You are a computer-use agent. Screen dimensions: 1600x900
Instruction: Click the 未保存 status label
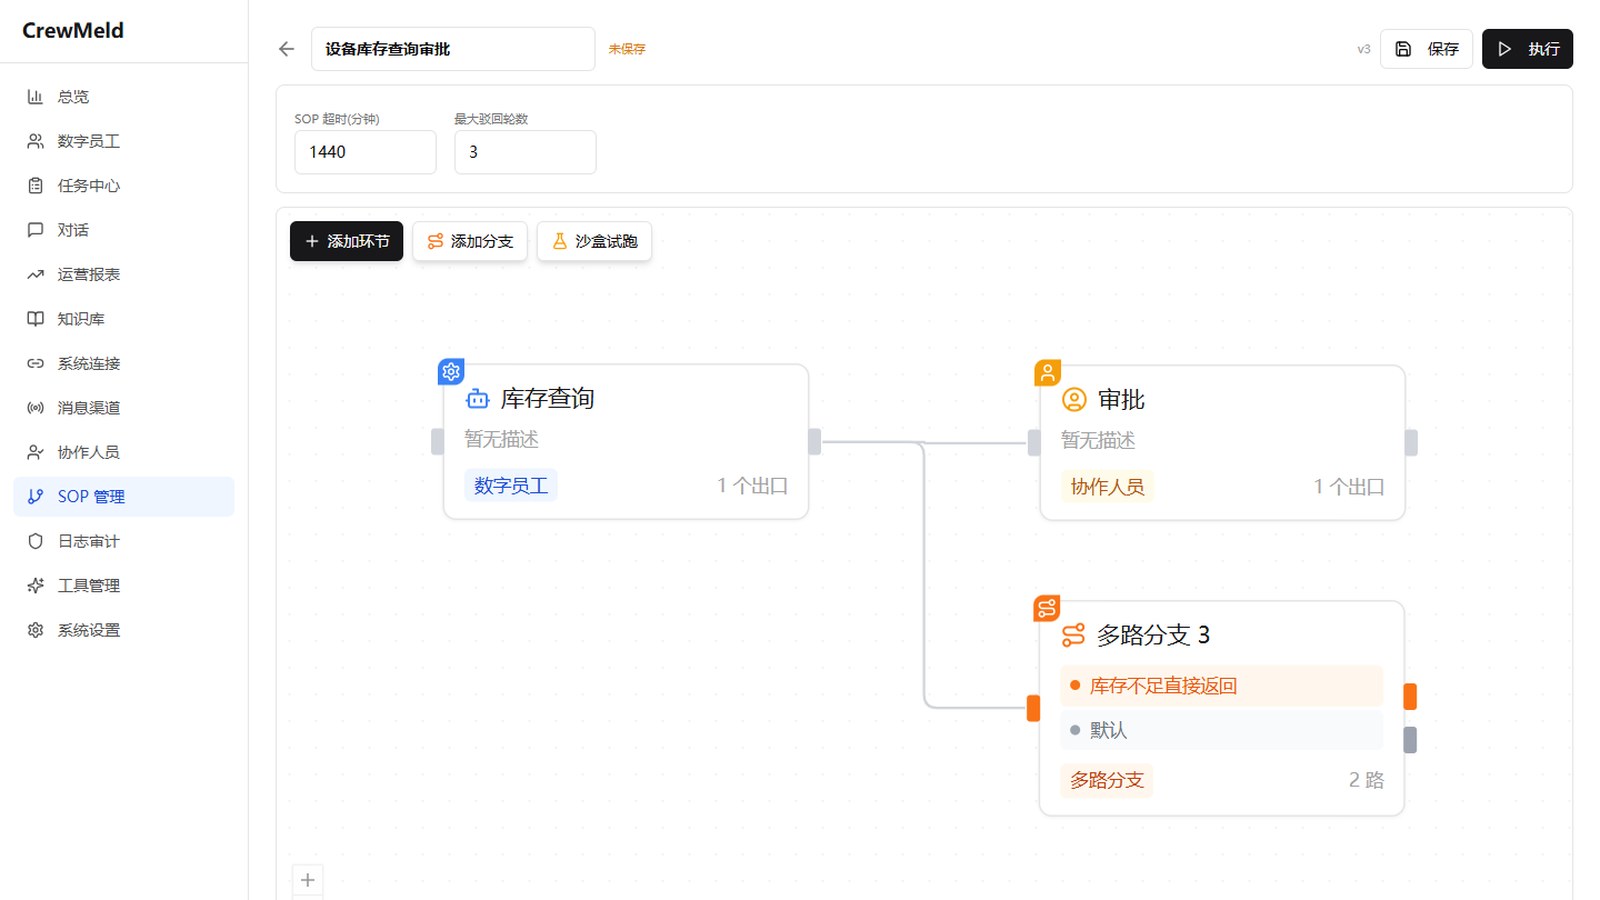pos(627,49)
